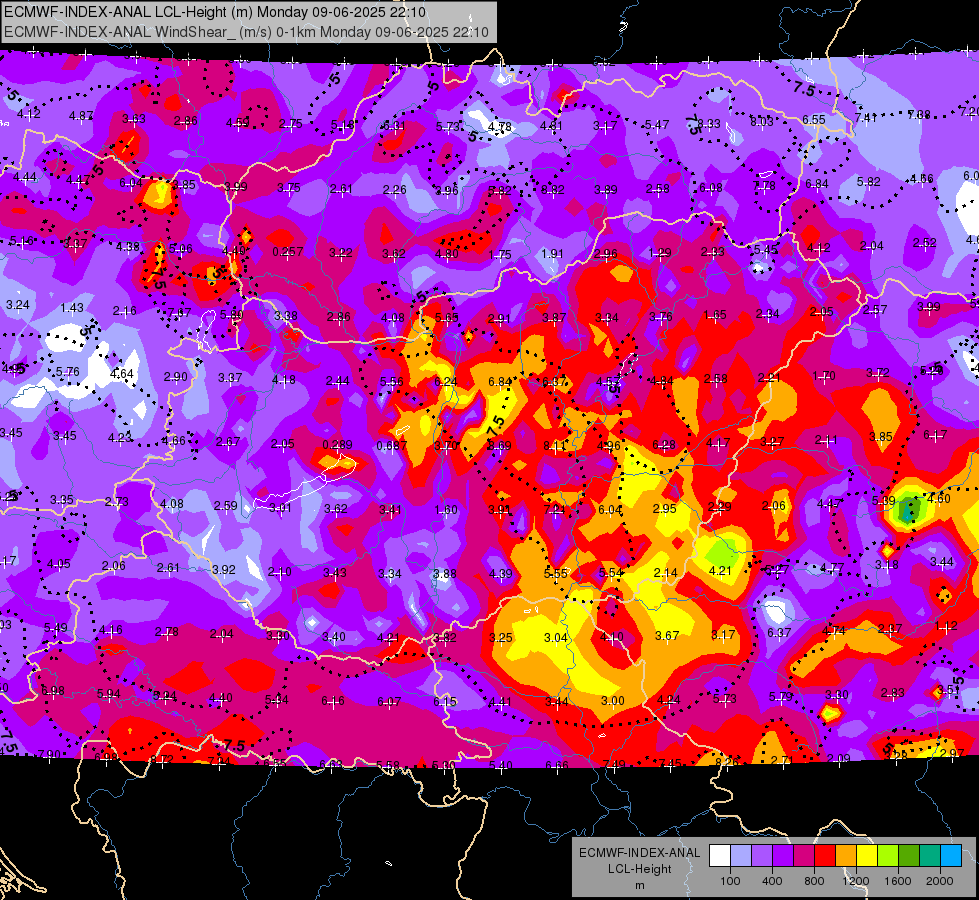Screen dimensions: 979x900
Task: Click the legend tick label '1600'
Action: pyautogui.click(x=898, y=881)
